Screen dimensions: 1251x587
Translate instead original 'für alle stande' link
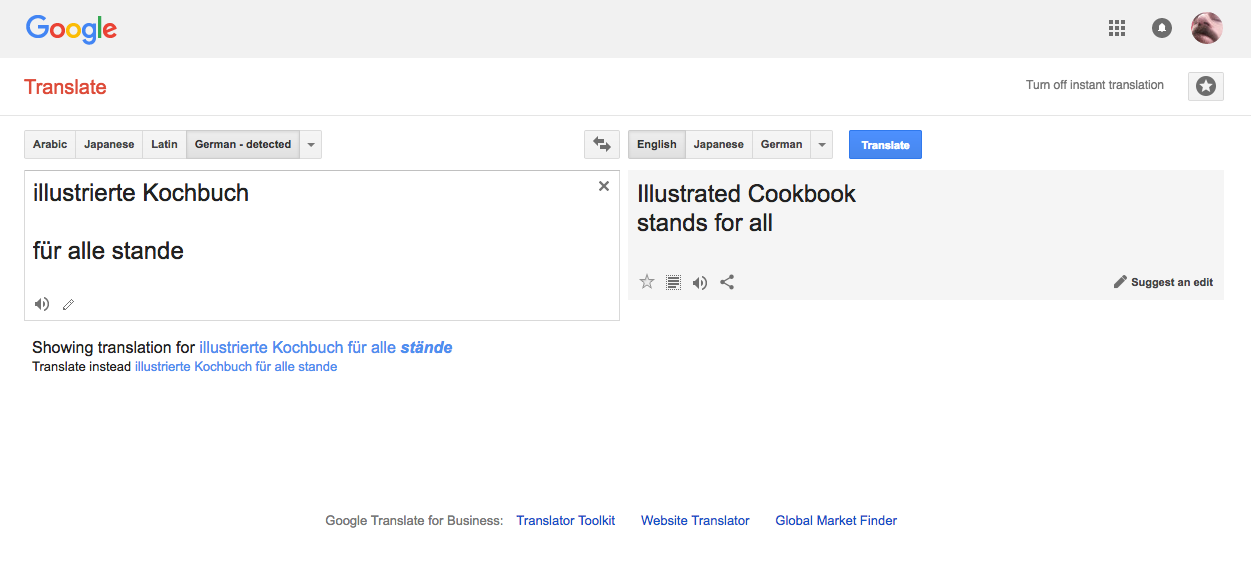click(236, 367)
